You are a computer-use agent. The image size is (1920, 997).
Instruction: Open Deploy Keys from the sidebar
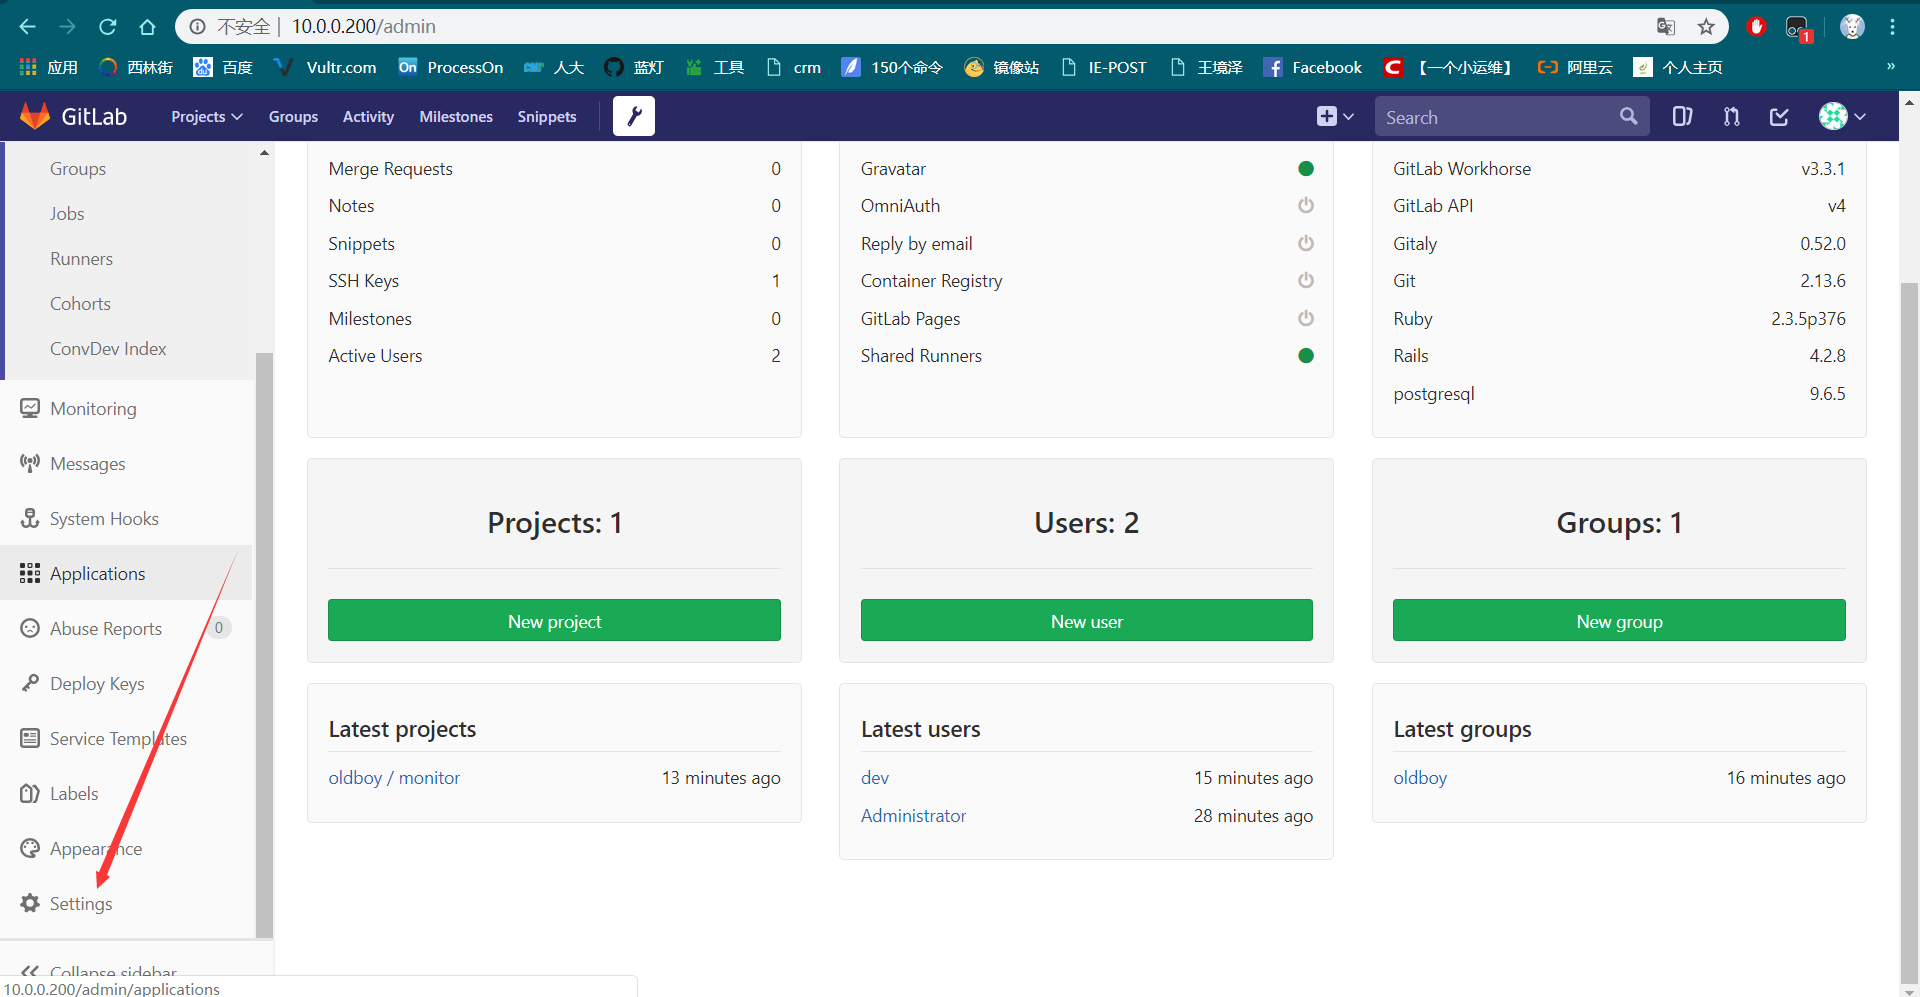coord(97,683)
